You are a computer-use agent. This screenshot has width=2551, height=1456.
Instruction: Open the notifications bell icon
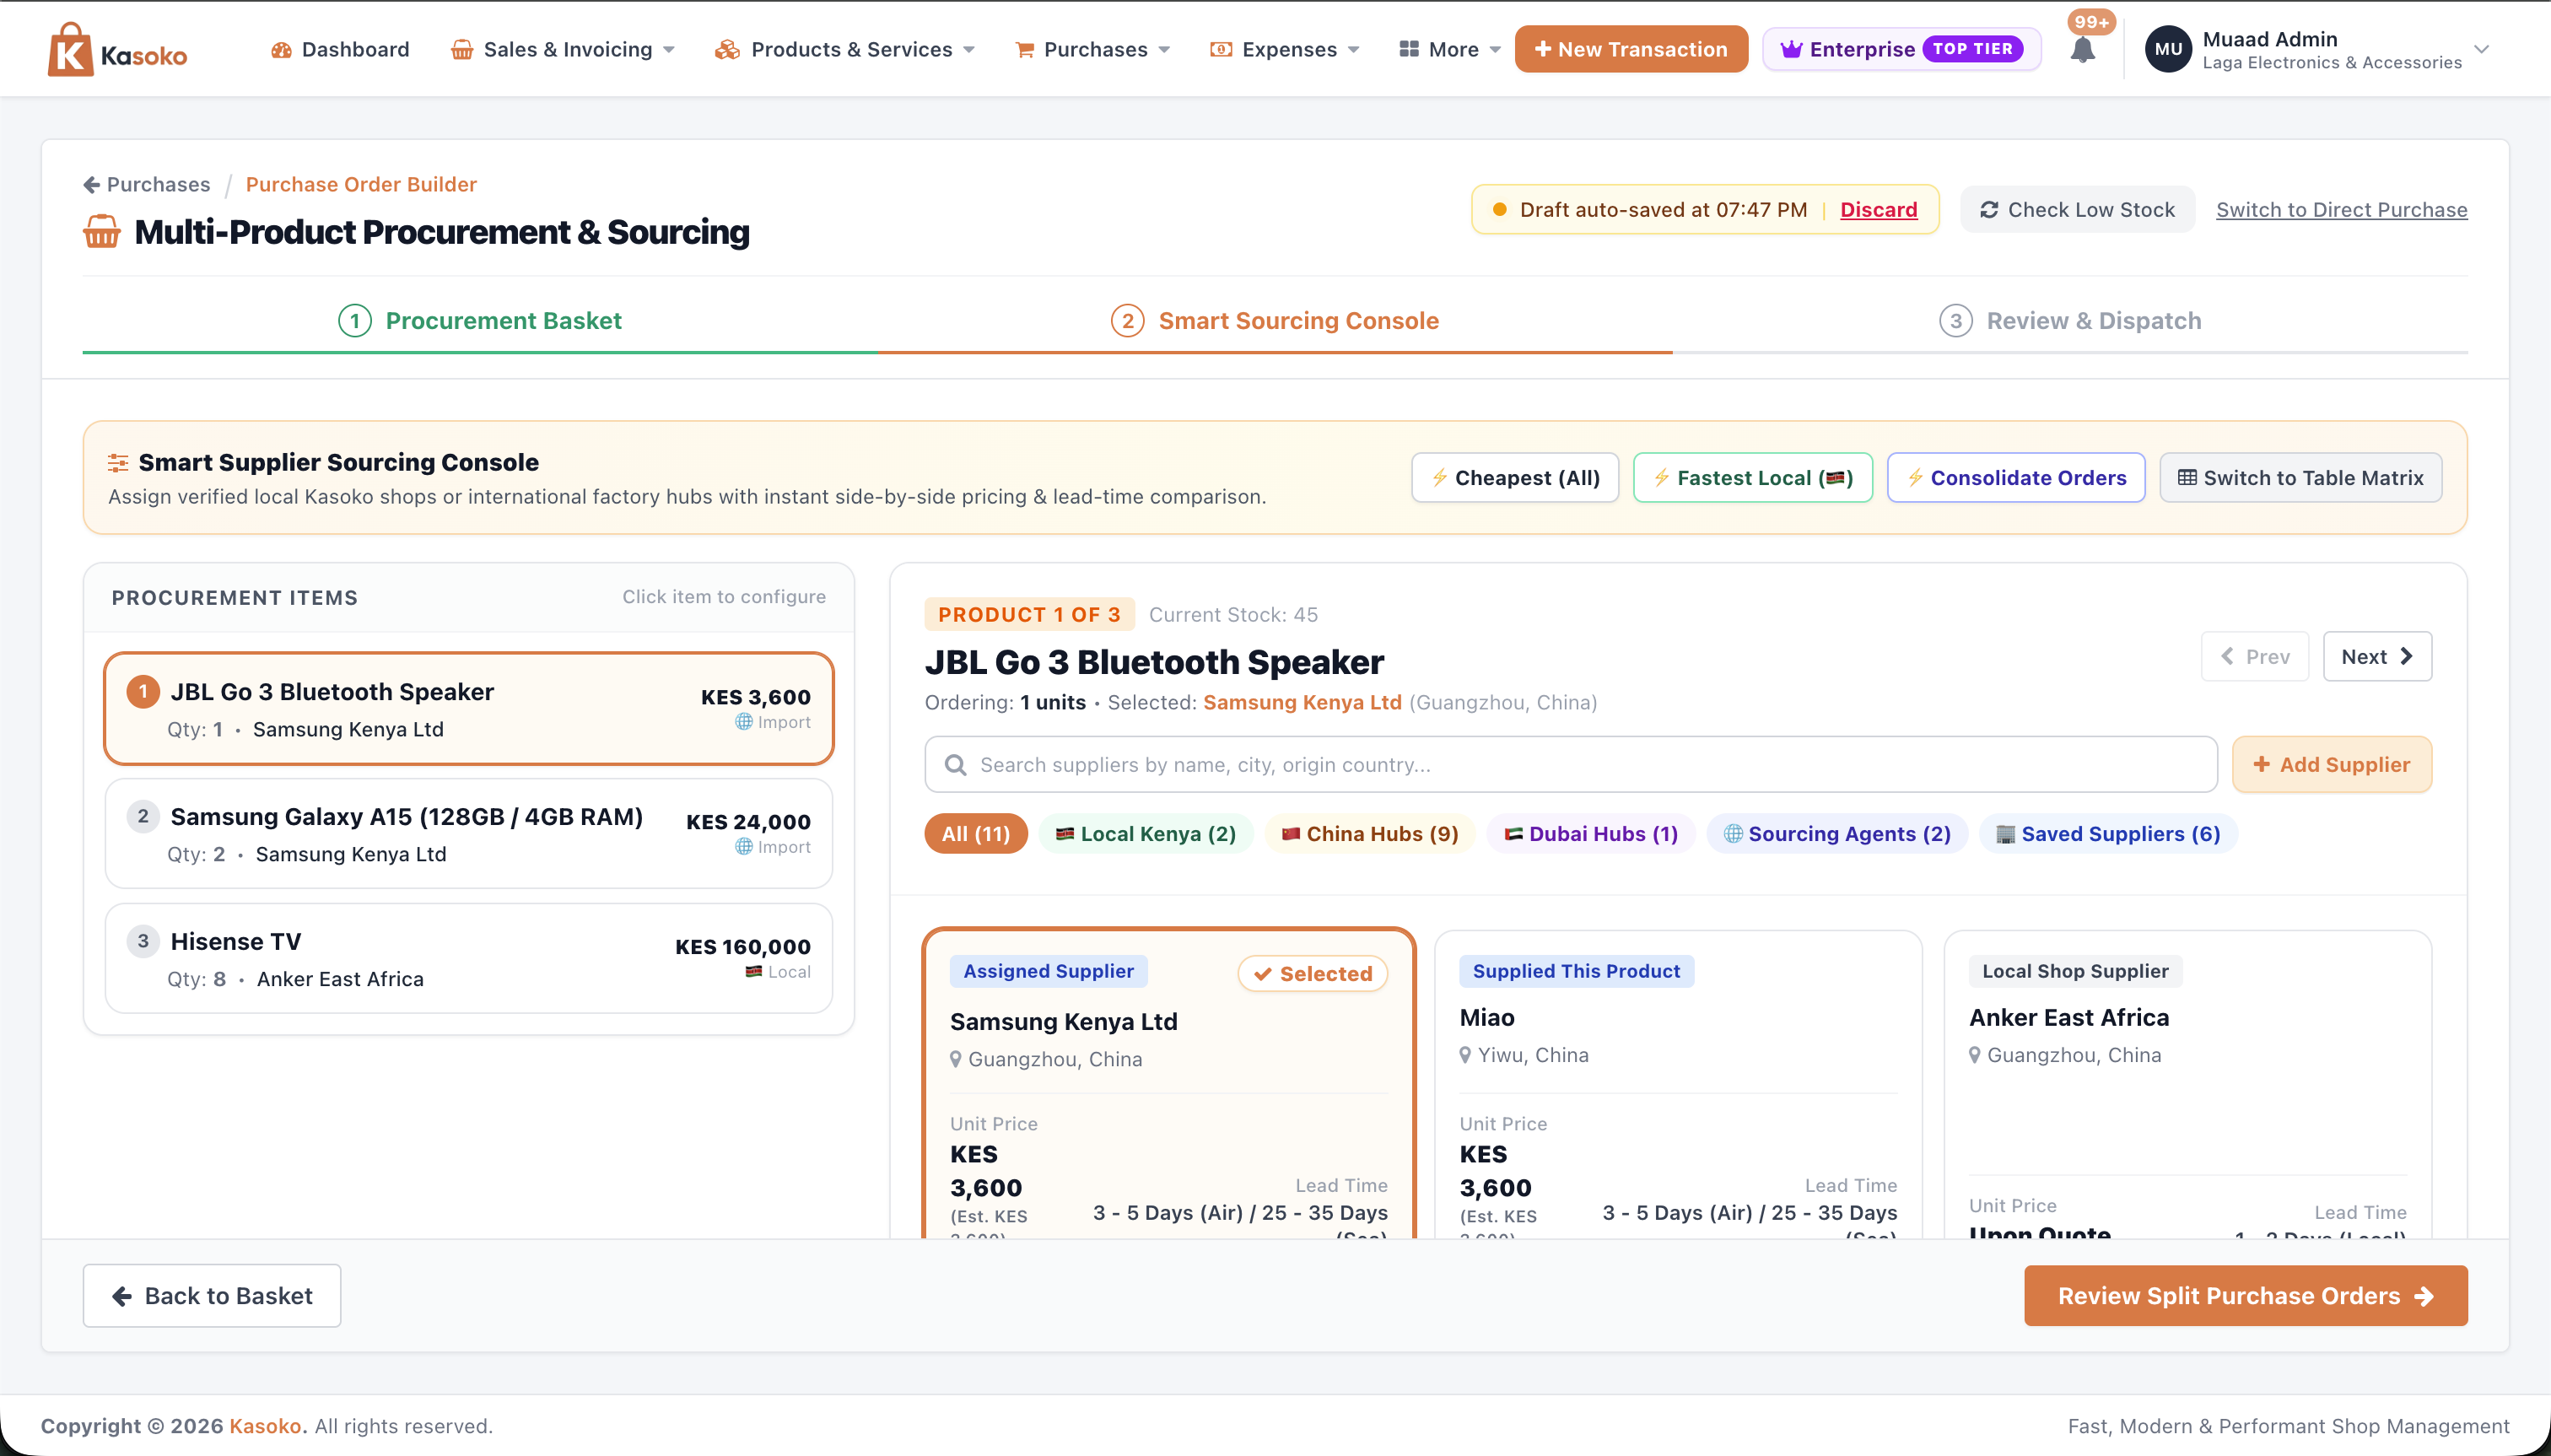coord(2082,50)
